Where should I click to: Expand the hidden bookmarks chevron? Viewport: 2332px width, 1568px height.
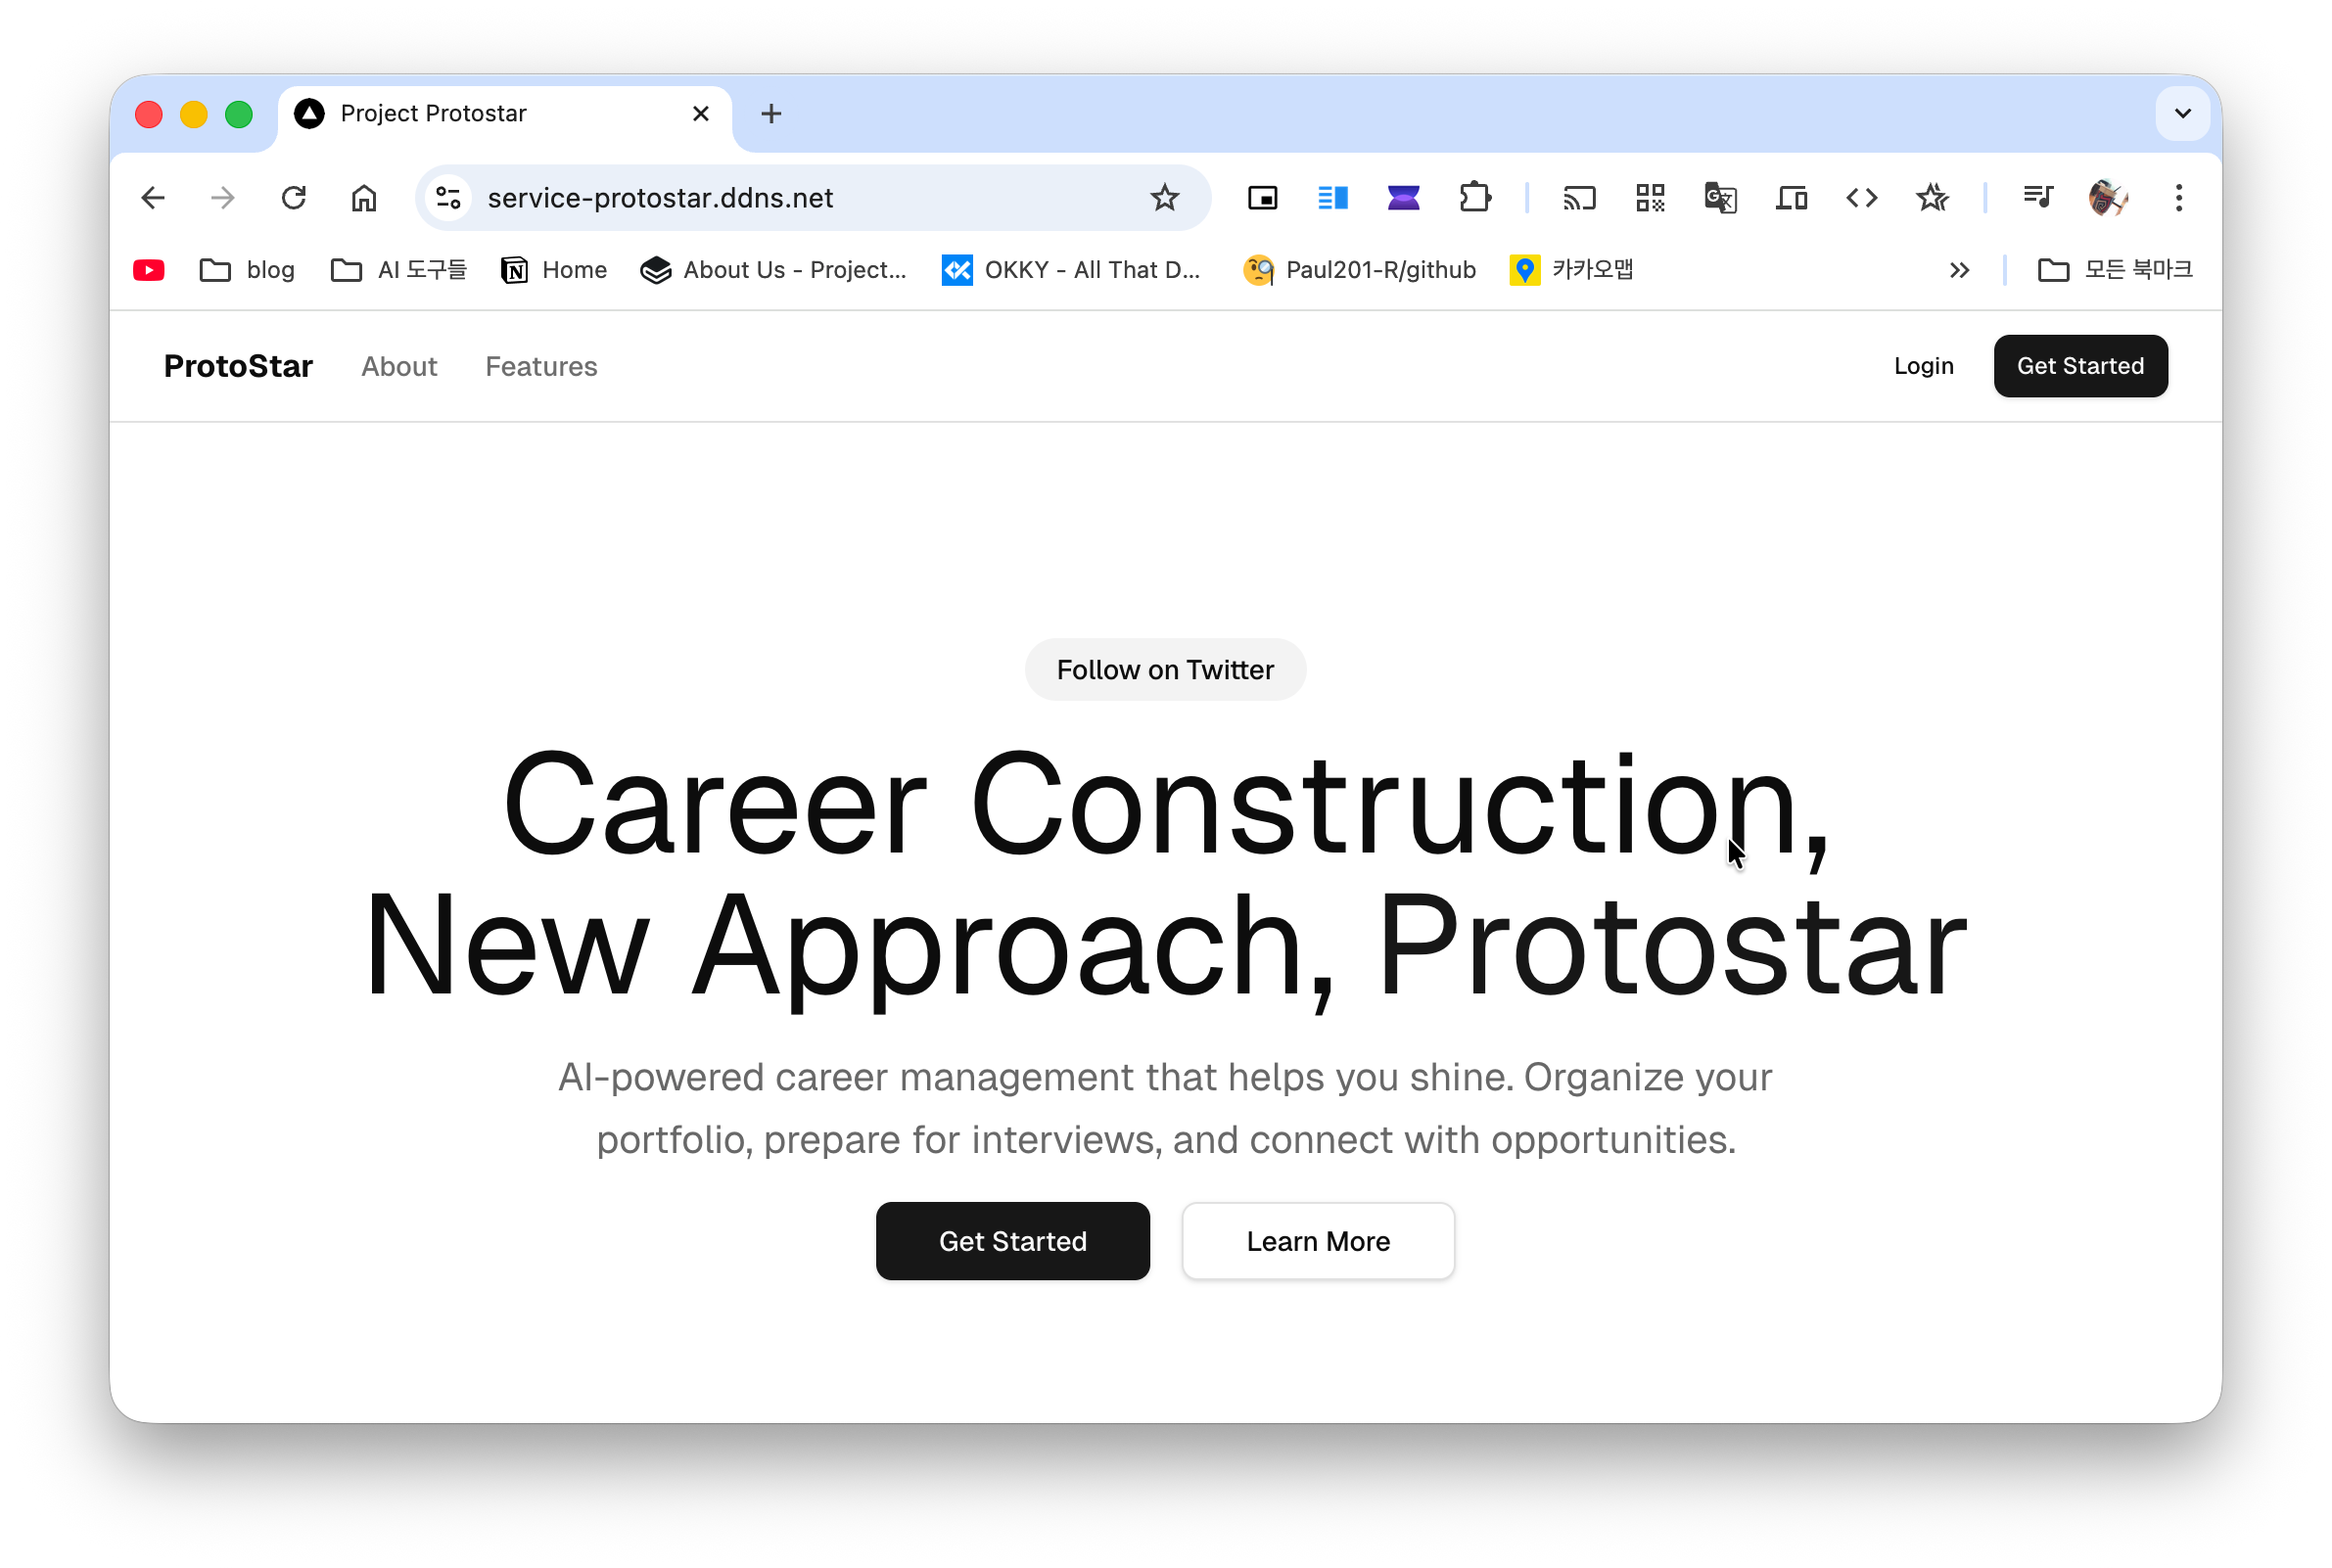point(1959,270)
